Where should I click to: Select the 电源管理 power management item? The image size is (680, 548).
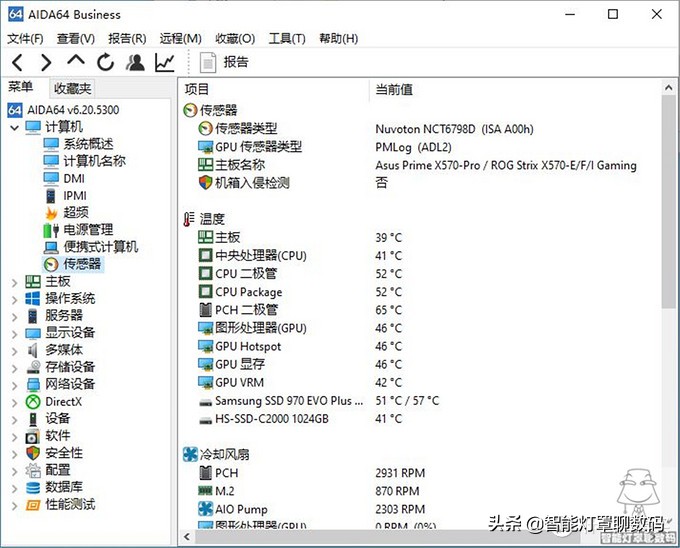[x=88, y=230]
